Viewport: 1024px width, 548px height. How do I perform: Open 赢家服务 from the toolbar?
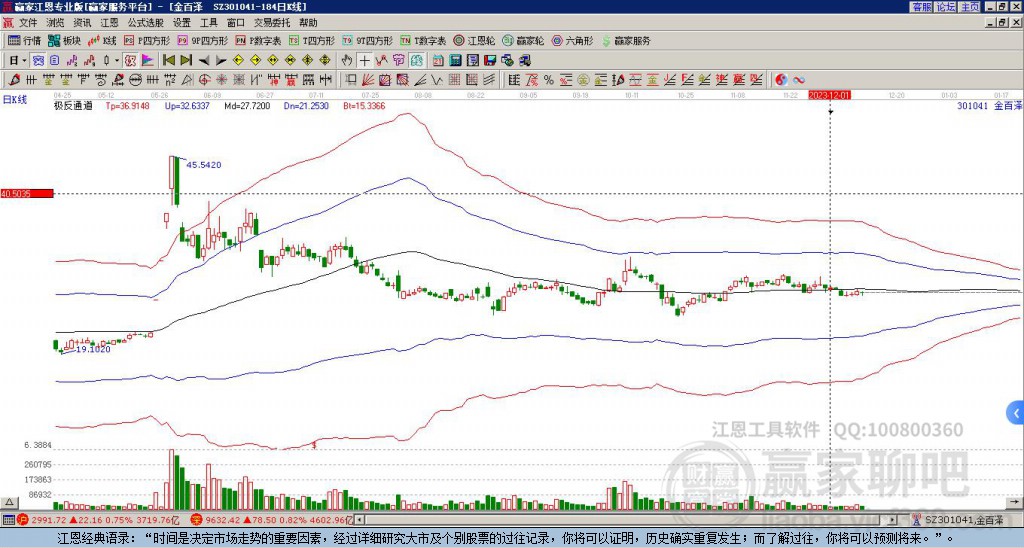pos(626,40)
